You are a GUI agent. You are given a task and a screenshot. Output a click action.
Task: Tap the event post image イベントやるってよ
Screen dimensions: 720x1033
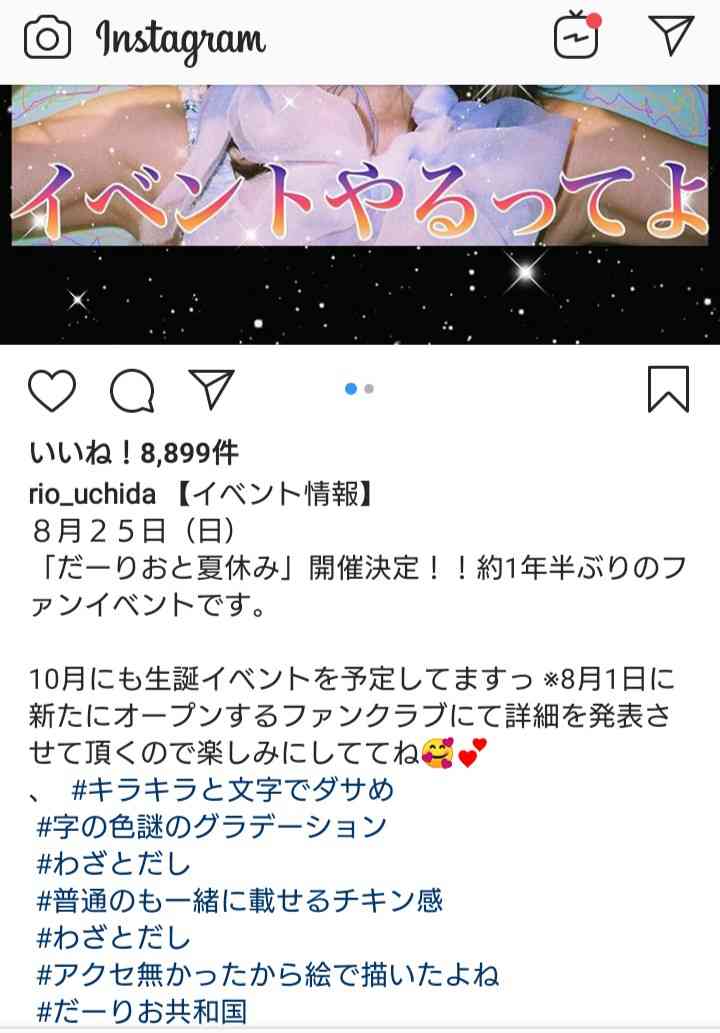point(360,214)
